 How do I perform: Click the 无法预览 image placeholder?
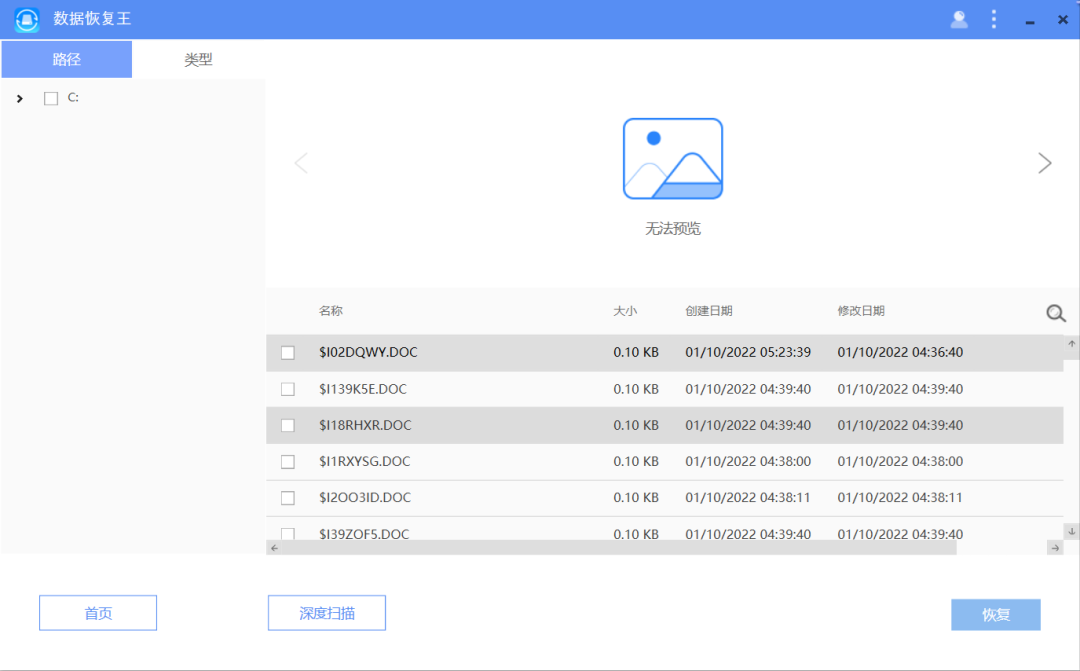(672, 159)
